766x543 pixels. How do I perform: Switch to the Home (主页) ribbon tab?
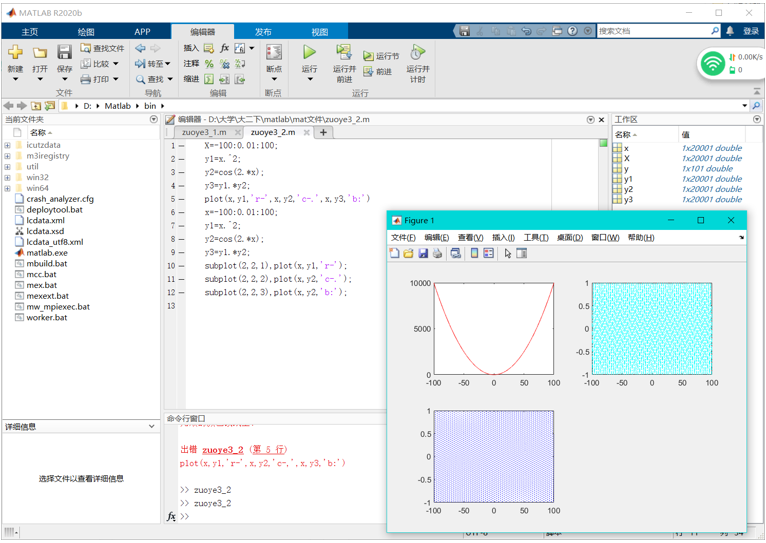[30, 32]
